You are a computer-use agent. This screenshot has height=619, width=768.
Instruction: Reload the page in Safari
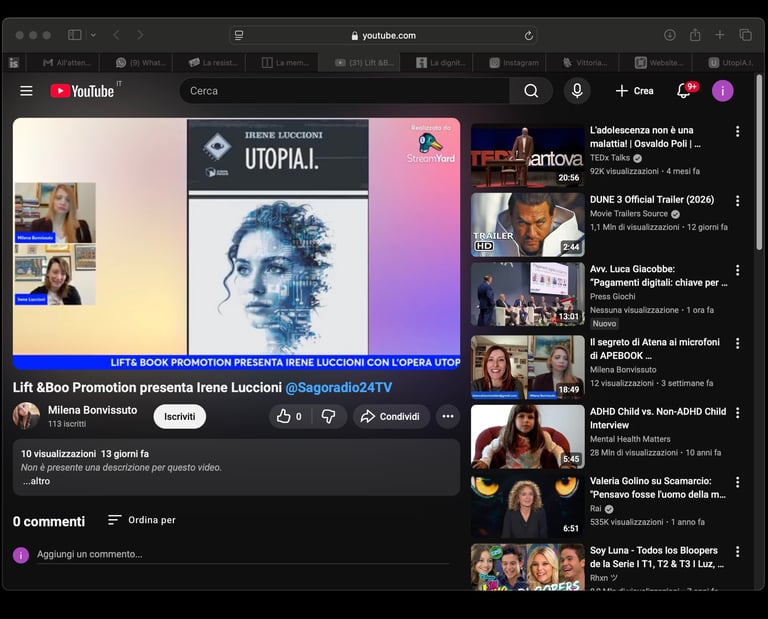528,35
